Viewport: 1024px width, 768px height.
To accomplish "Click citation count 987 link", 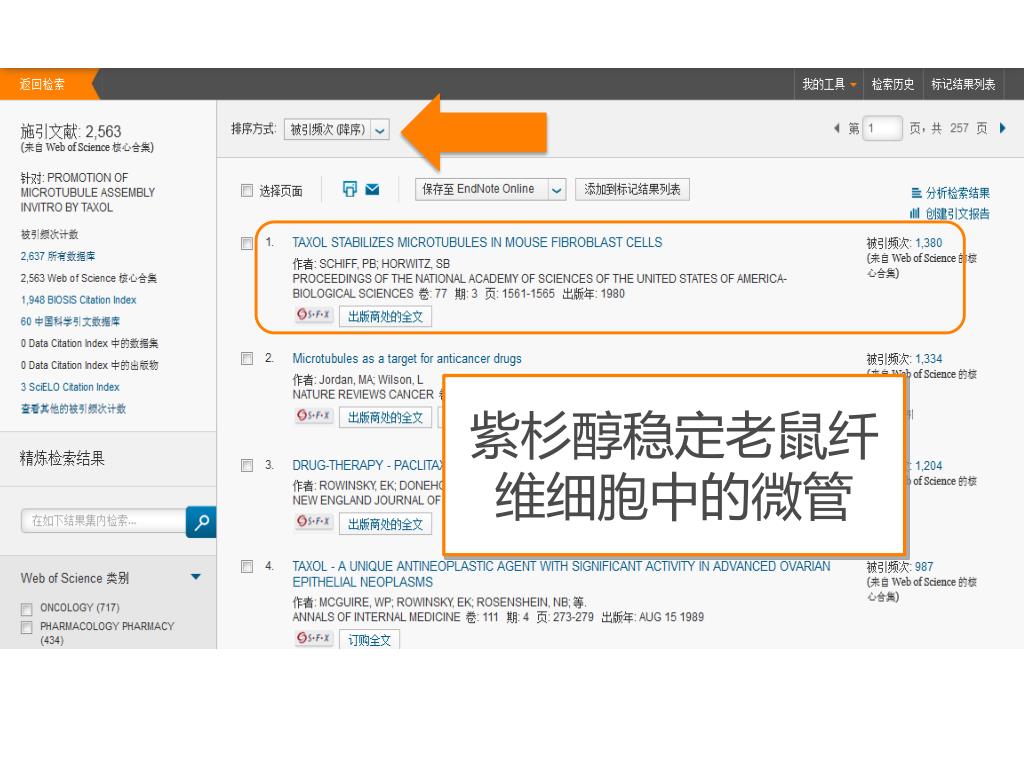I will coord(924,567).
